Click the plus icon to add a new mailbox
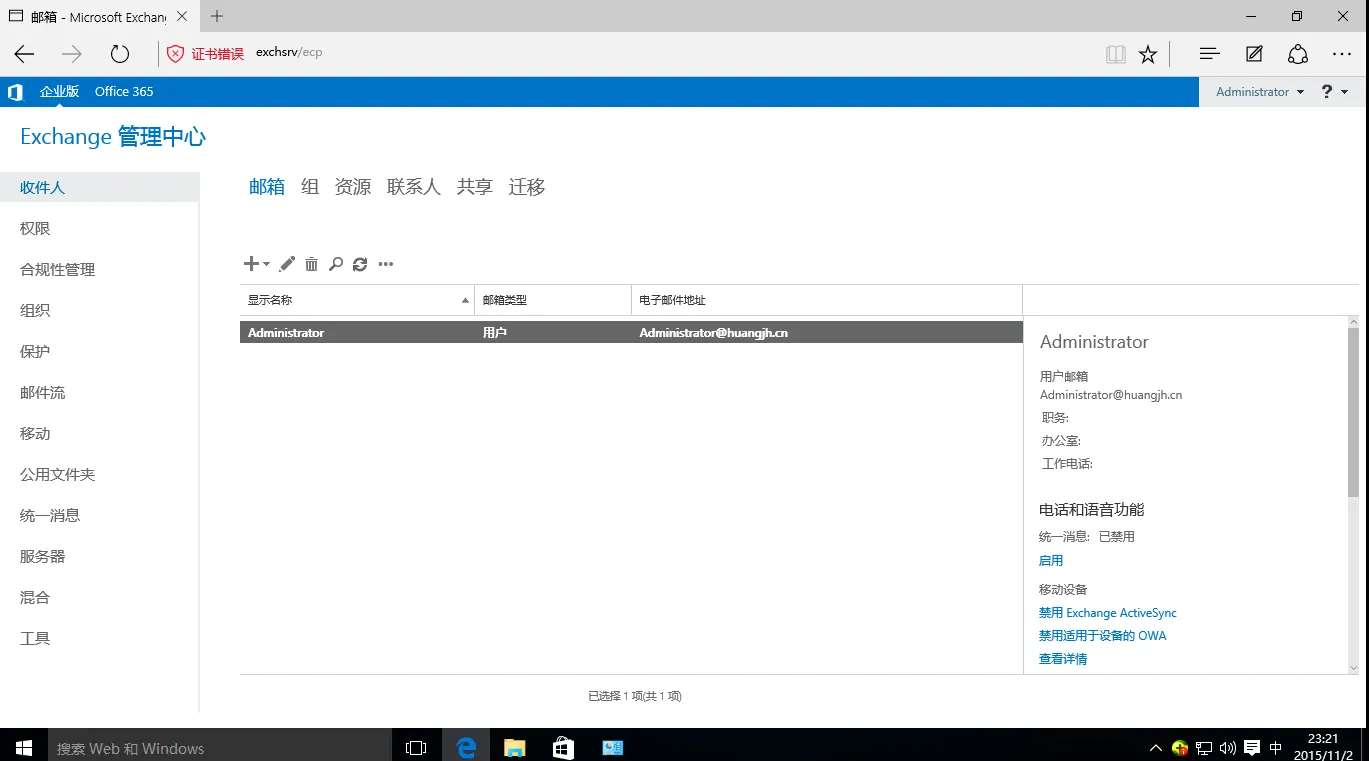 tap(251, 264)
